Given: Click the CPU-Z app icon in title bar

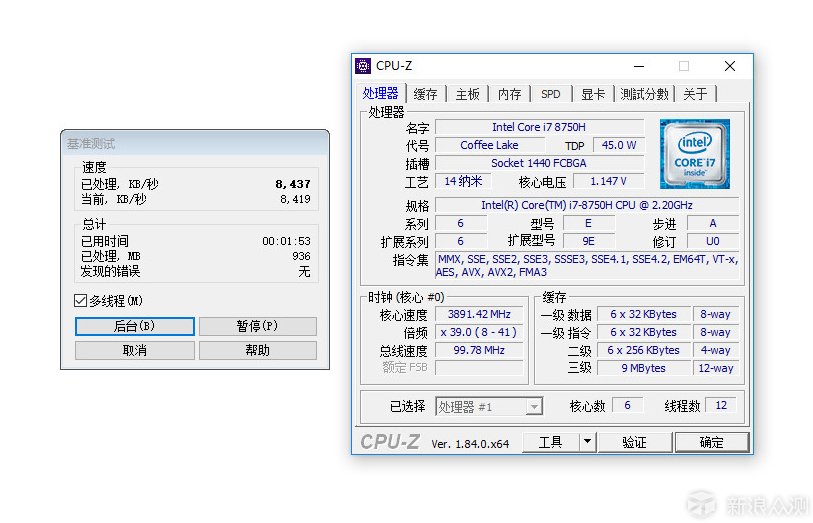Looking at the screenshot, I should 363,66.
